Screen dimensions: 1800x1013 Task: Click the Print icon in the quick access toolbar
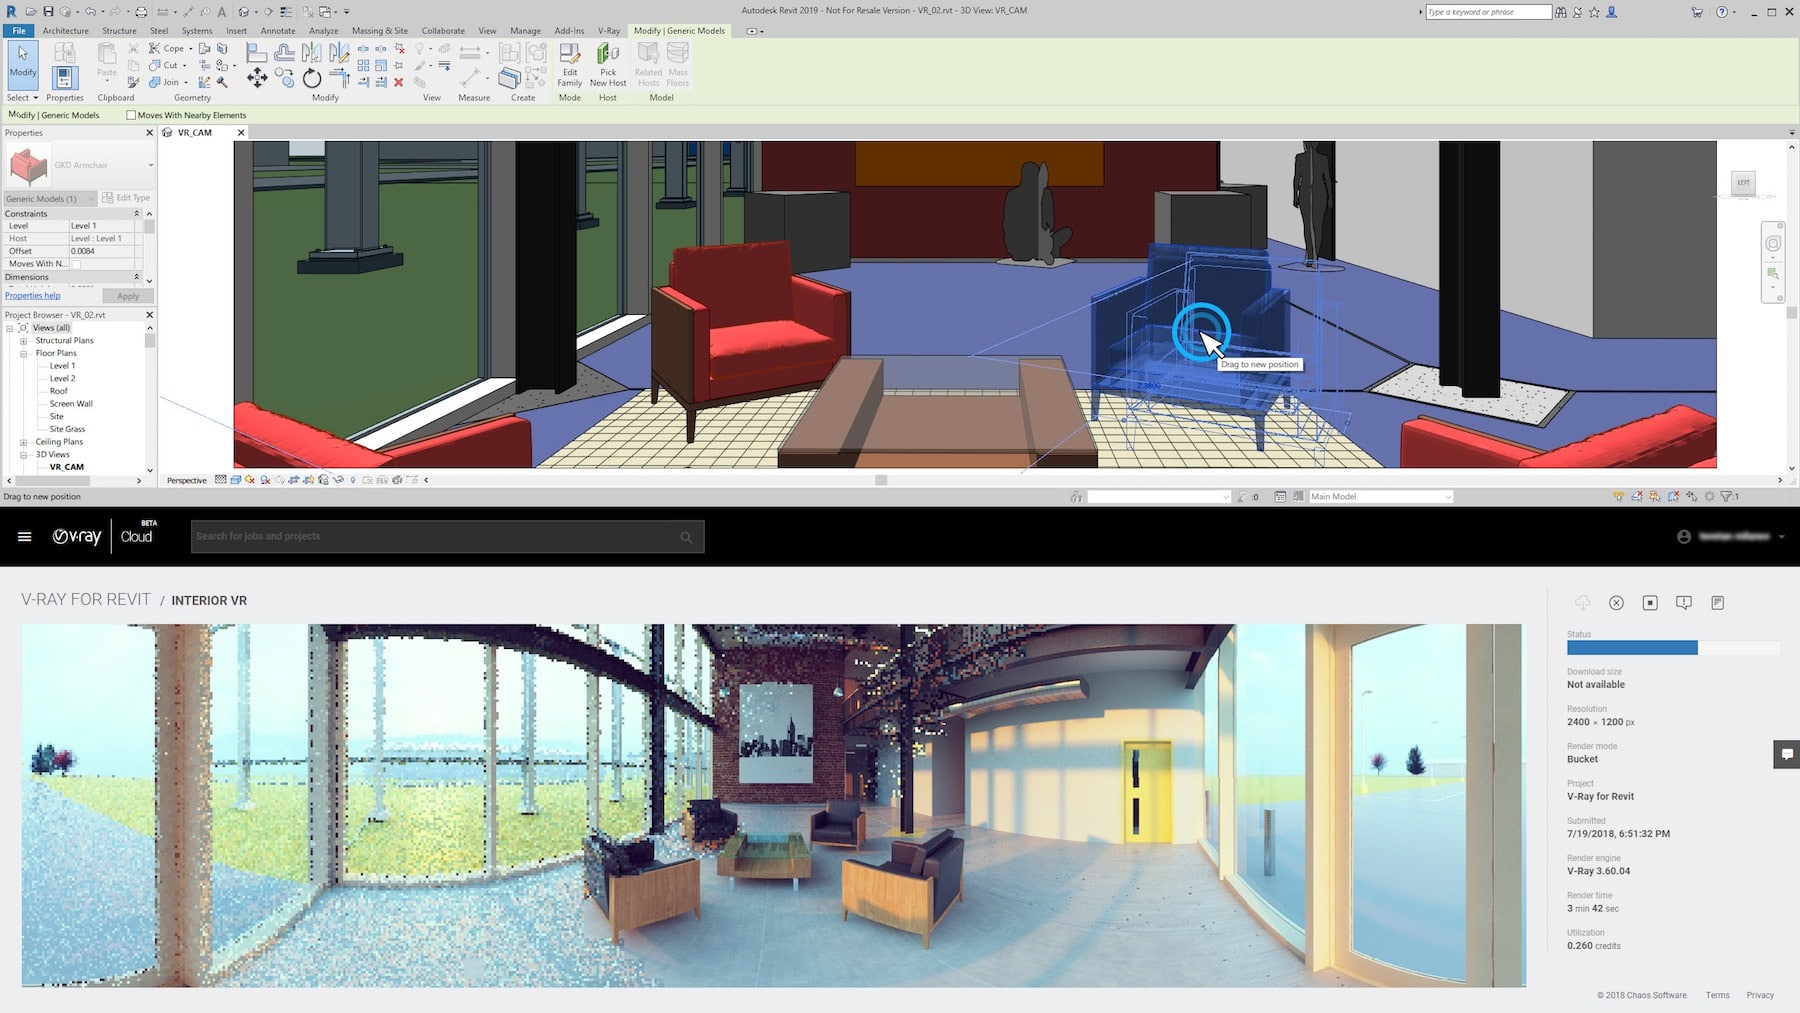point(141,12)
